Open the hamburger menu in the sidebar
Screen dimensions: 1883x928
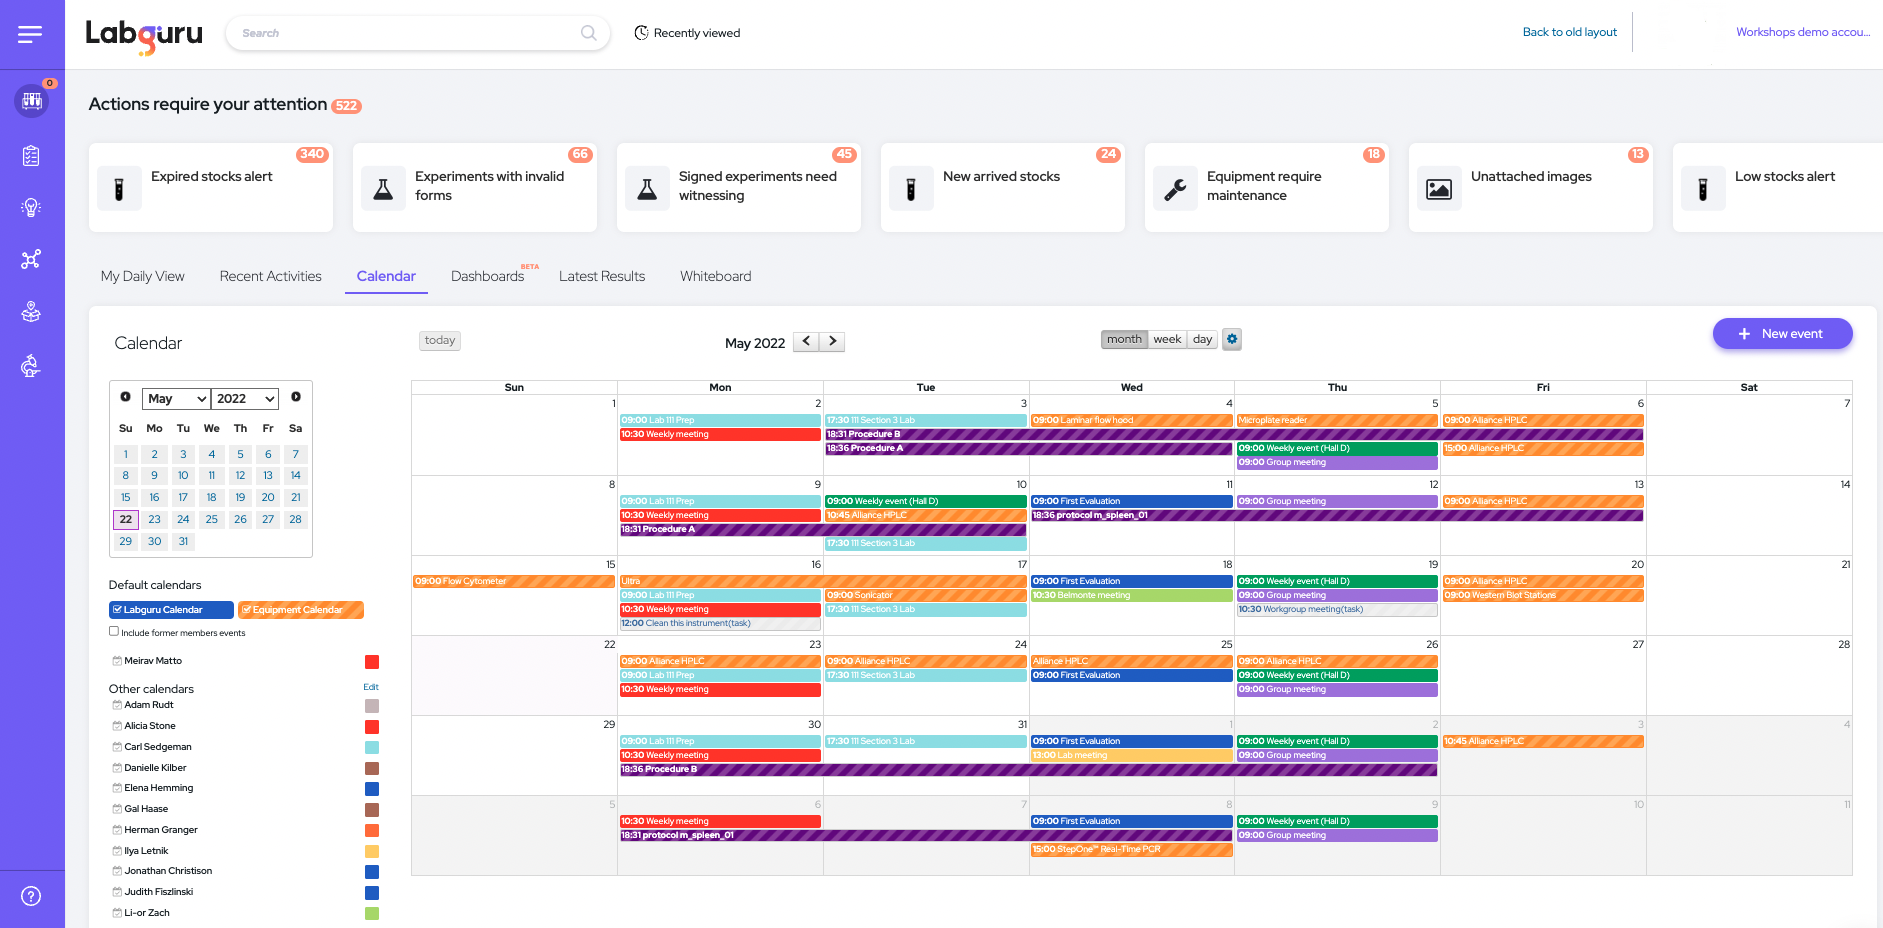[30, 35]
